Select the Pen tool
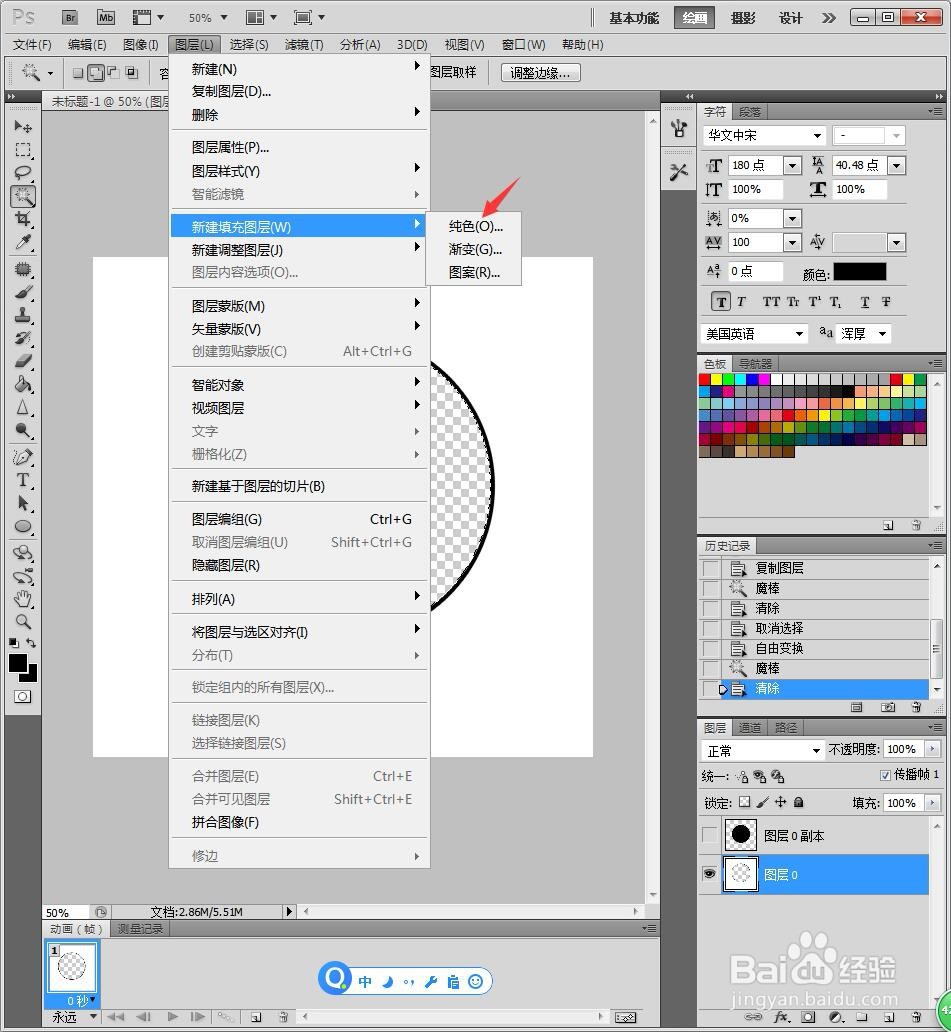The width and height of the screenshot is (951, 1032). pos(23,457)
